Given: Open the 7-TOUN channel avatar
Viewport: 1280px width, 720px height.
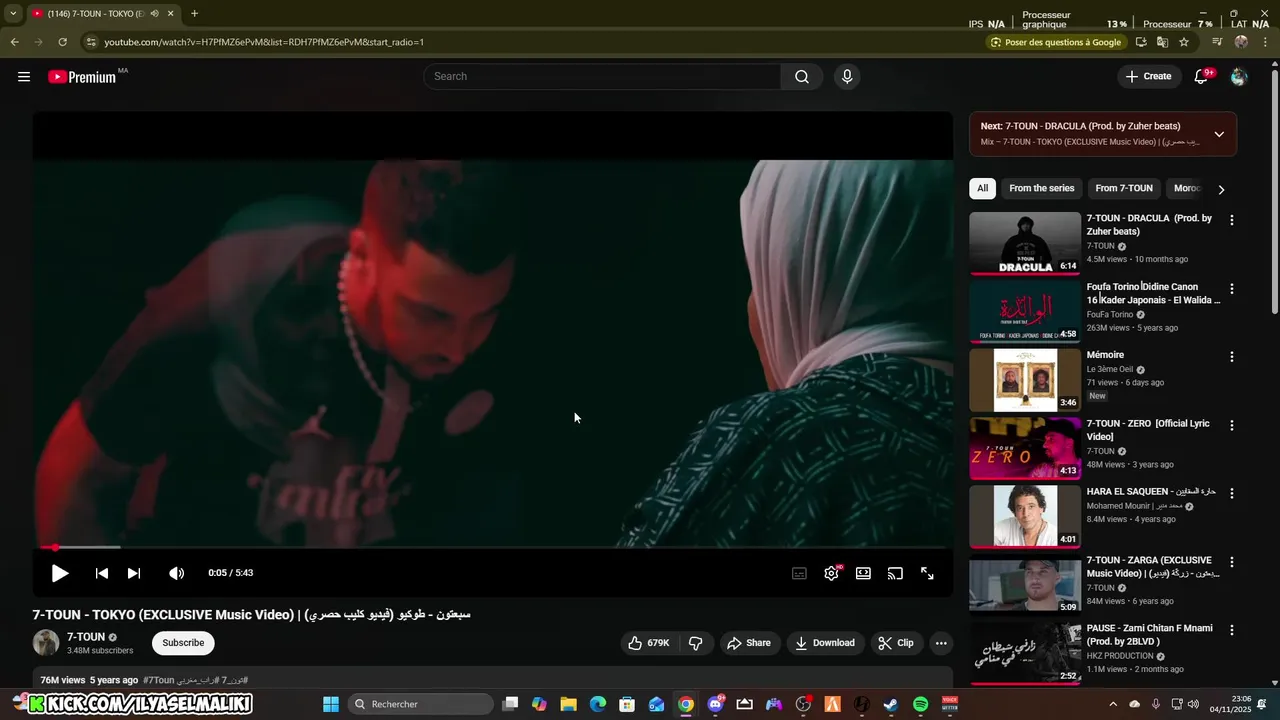Looking at the screenshot, I should (x=46, y=643).
